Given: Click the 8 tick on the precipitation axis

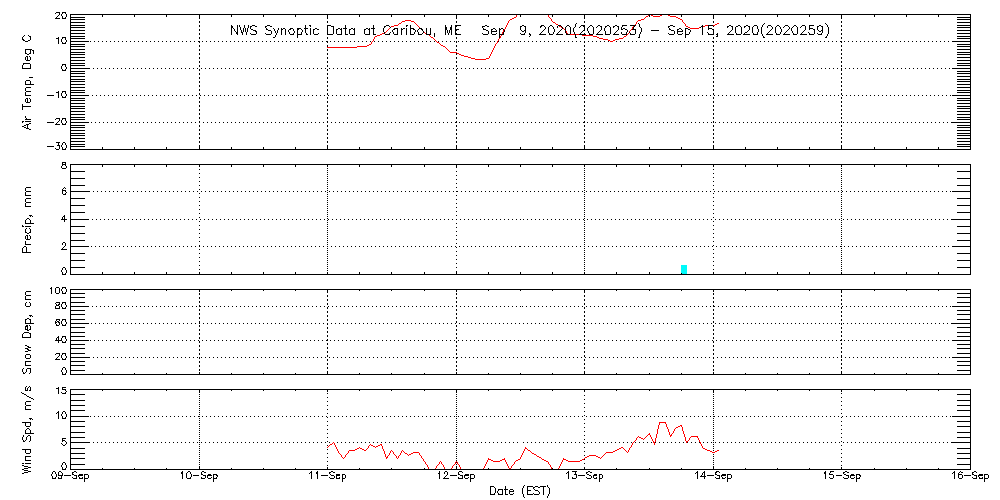Looking at the screenshot, I should pyautogui.click(x=62, y=165).
